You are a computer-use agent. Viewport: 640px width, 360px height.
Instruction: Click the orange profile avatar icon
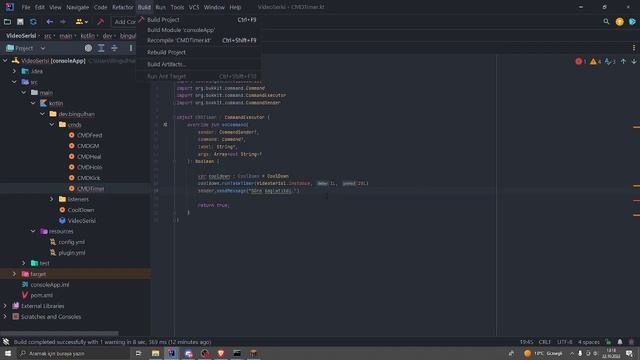click(x=619, y=22)
